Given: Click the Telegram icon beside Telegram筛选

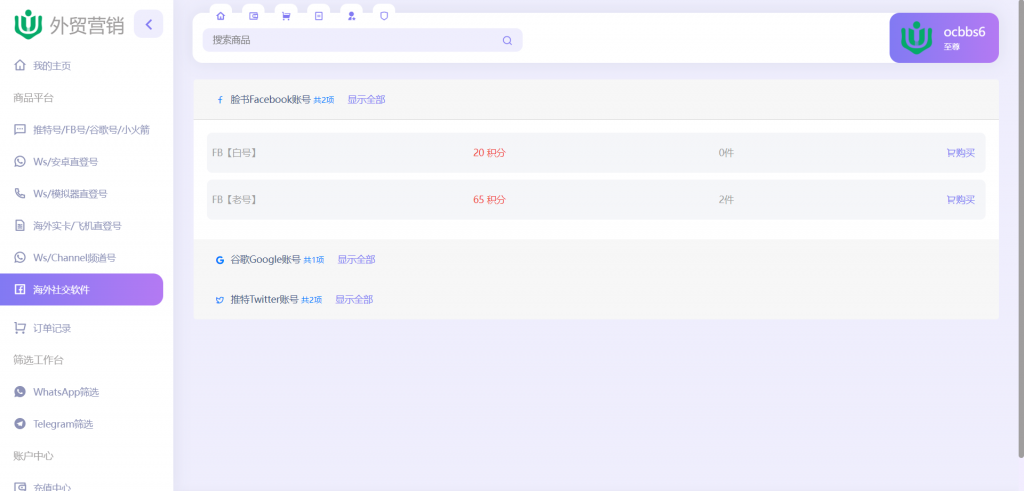Looking at the screenshot, I should click(x=20, y=424).
